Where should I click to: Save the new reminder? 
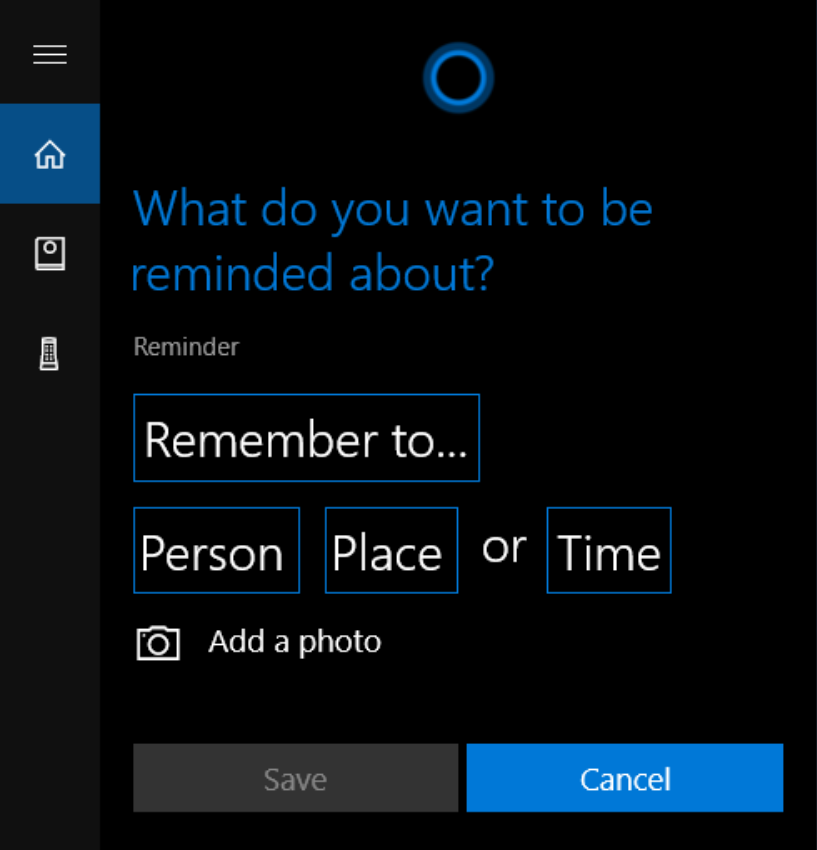tap(295, 778)
